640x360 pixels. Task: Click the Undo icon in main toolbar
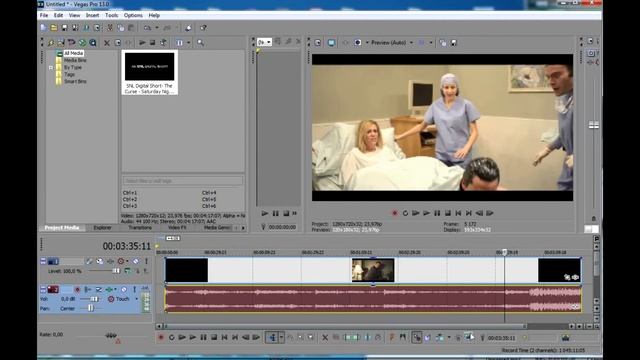(147, 28)
